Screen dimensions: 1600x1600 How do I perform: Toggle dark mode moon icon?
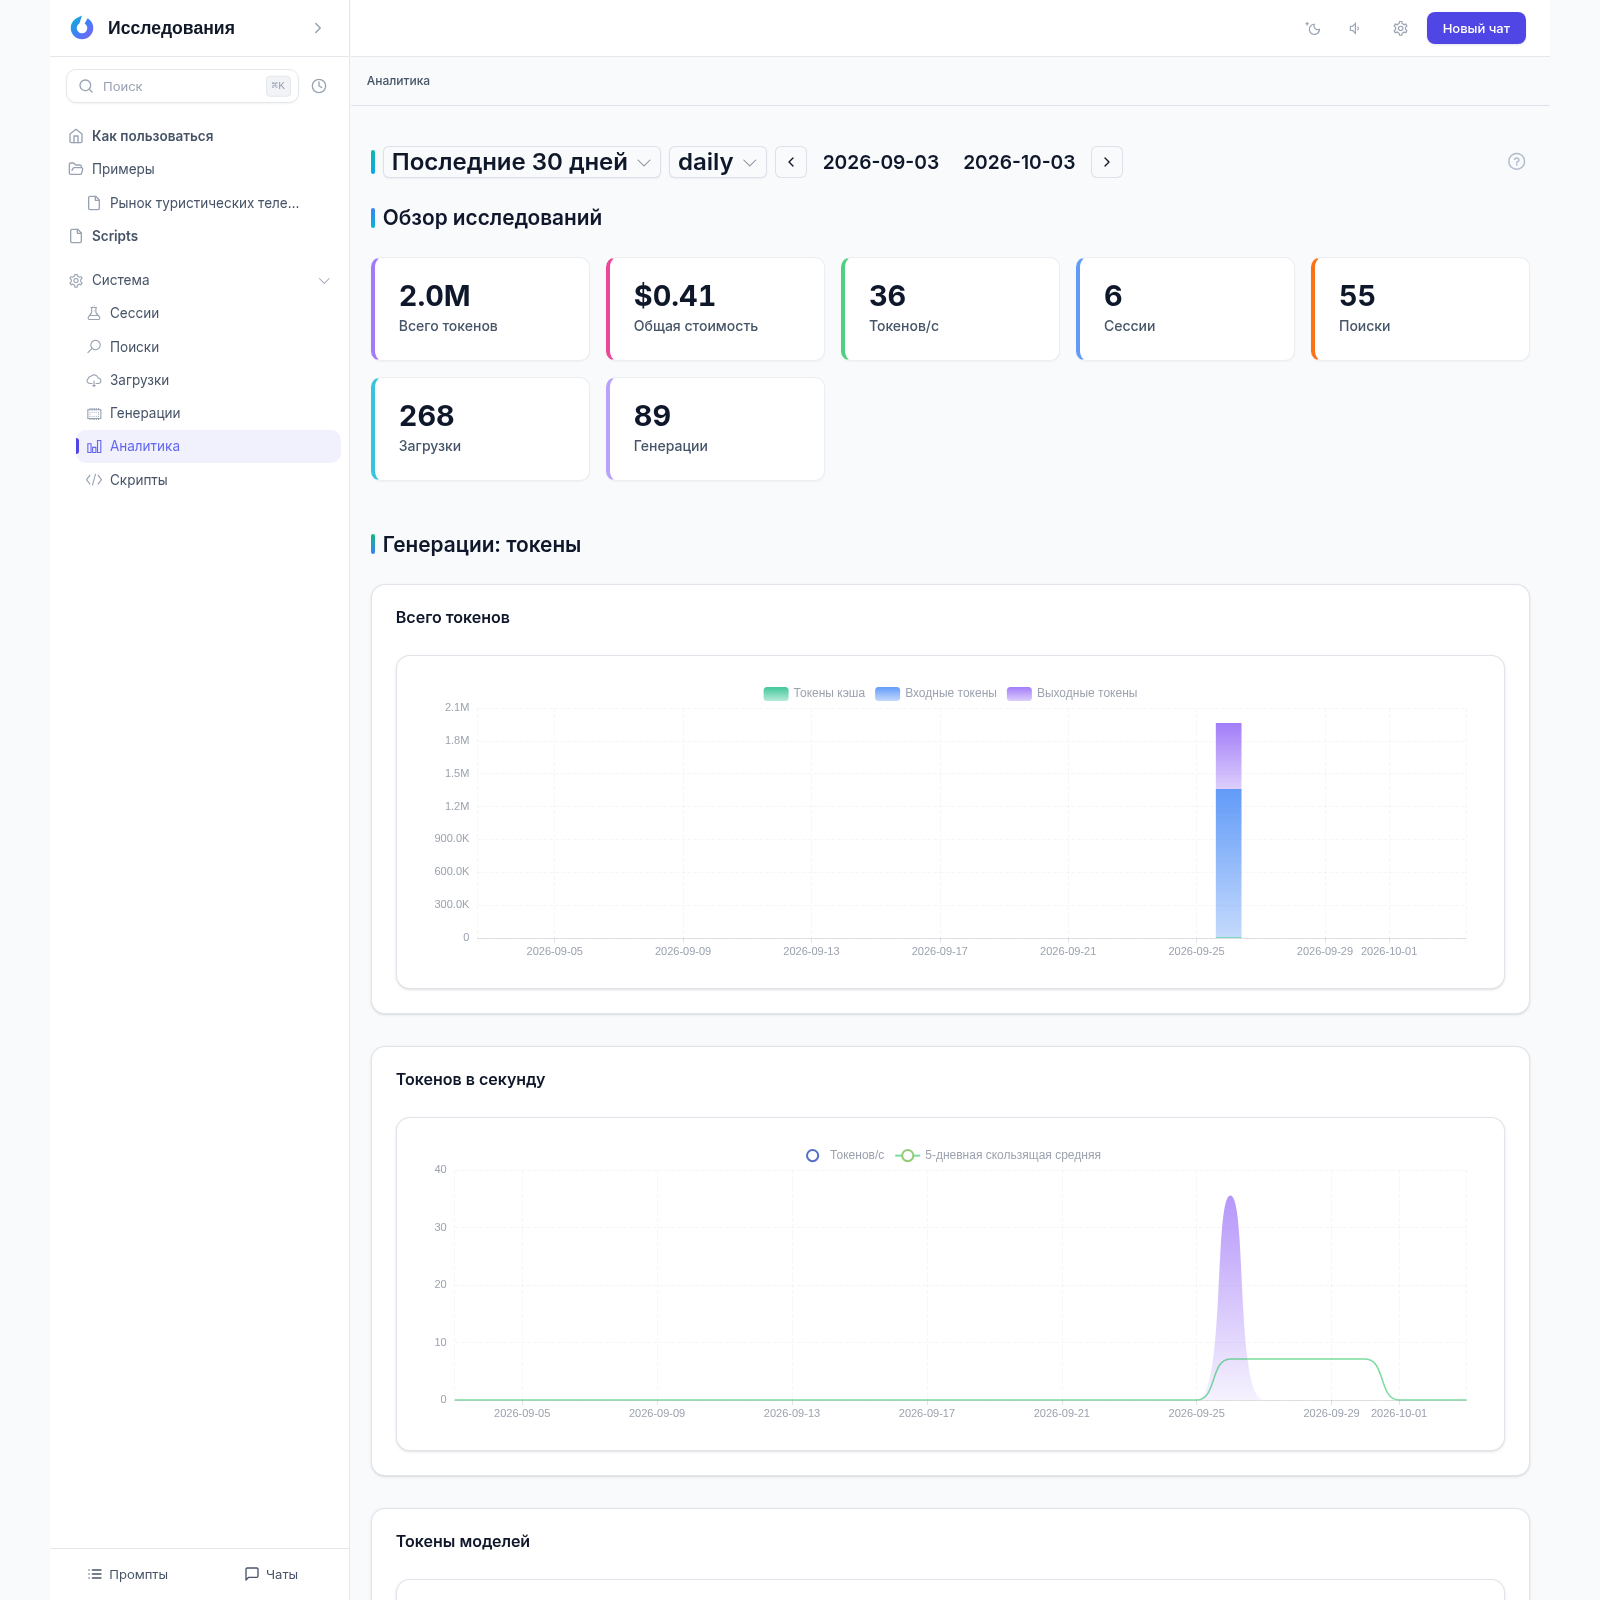click(1313, 29)
